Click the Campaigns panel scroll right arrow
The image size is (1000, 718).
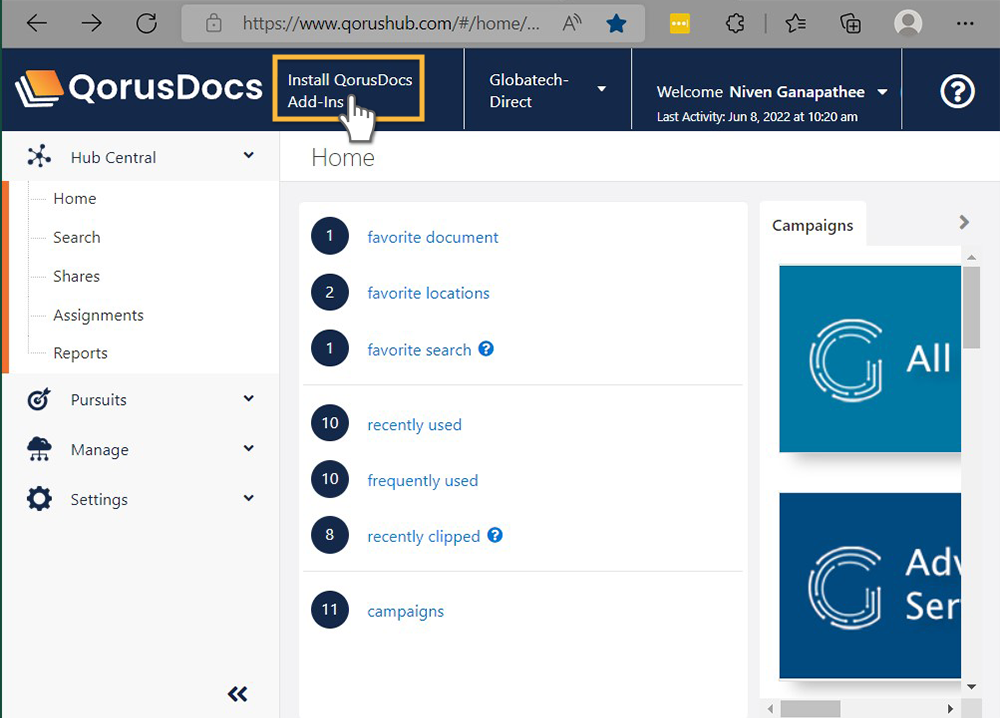pos(950,708)
